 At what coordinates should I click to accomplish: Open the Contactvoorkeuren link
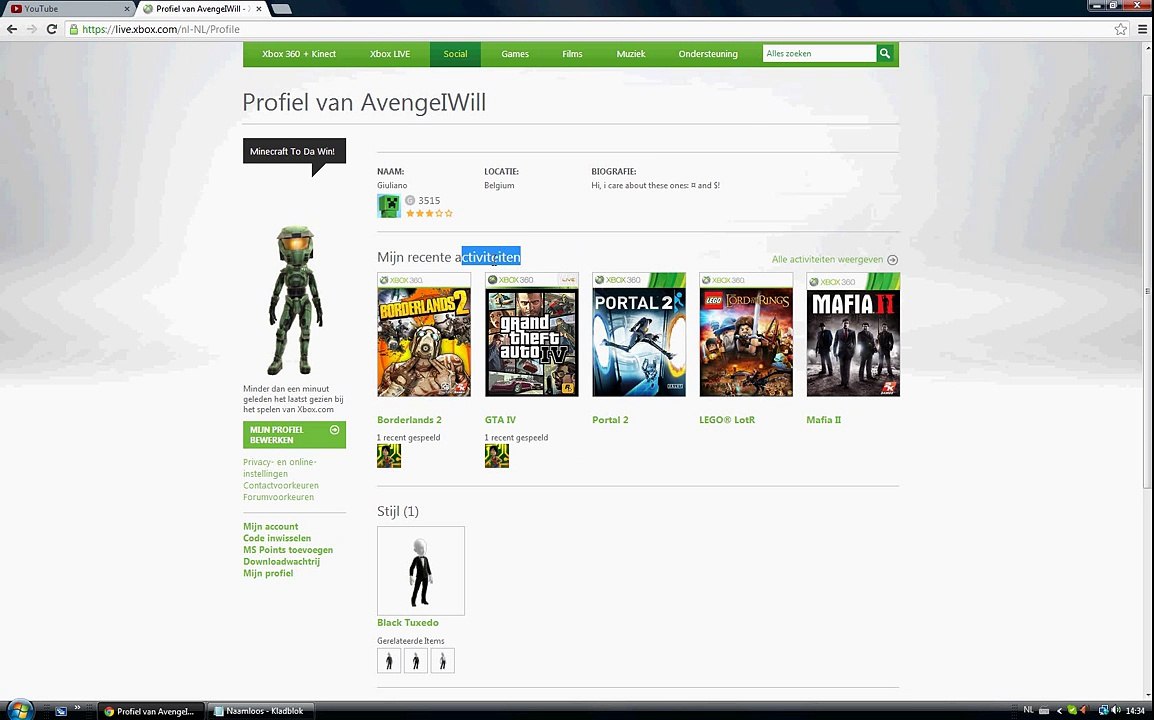(280, 485)
